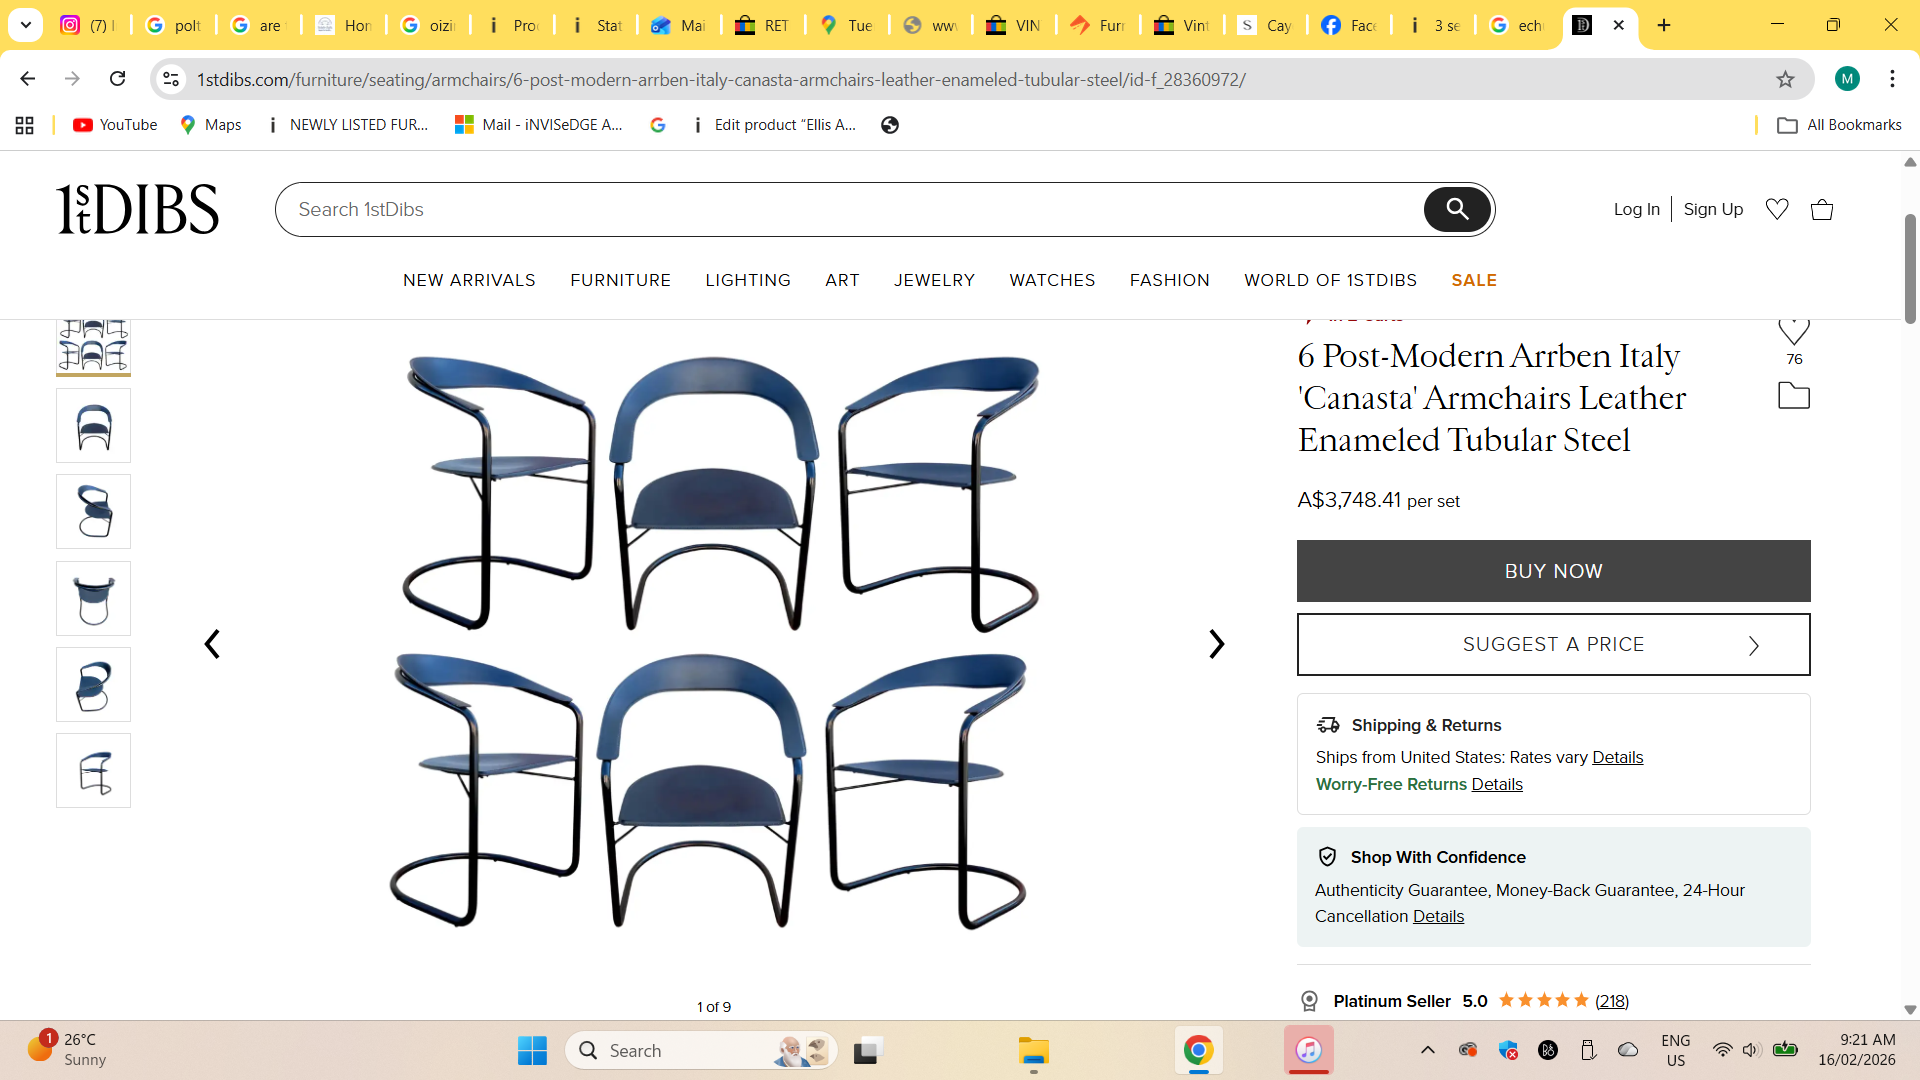Image resolution: width=1920 pixels, height=1080 pixels.
Task: Click the page vertical scrollbar thumb
Action: [x=1910, y=270]
